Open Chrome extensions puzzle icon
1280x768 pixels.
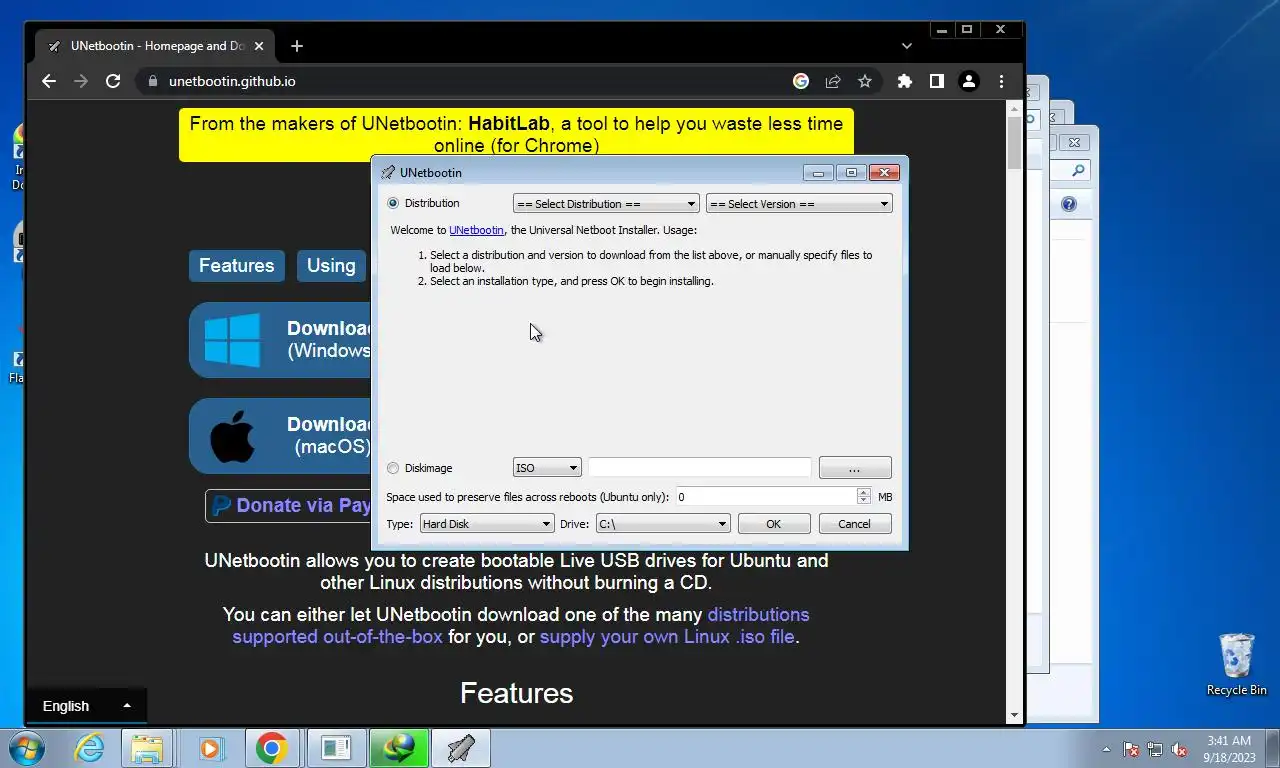[905, 81]
